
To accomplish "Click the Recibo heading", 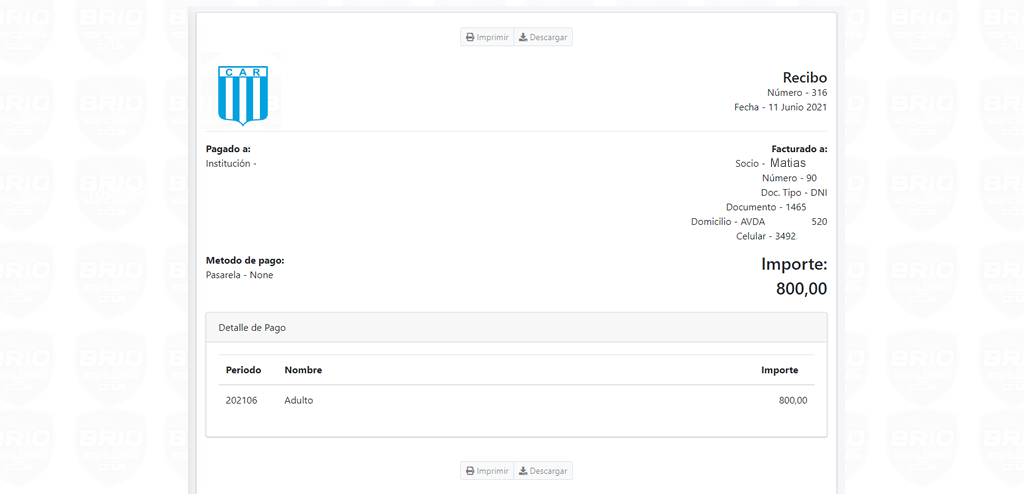I will click(805, 78).
